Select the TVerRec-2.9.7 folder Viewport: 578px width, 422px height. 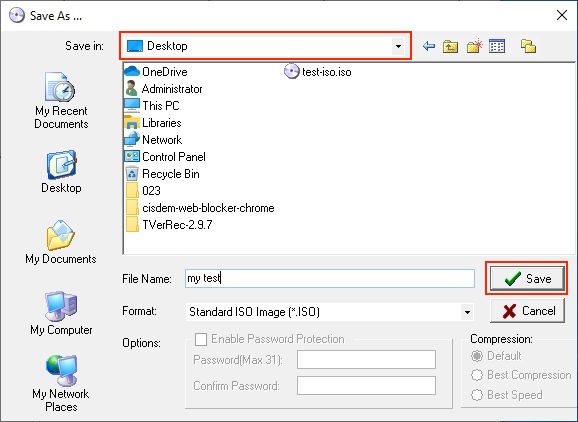[169, 224]
